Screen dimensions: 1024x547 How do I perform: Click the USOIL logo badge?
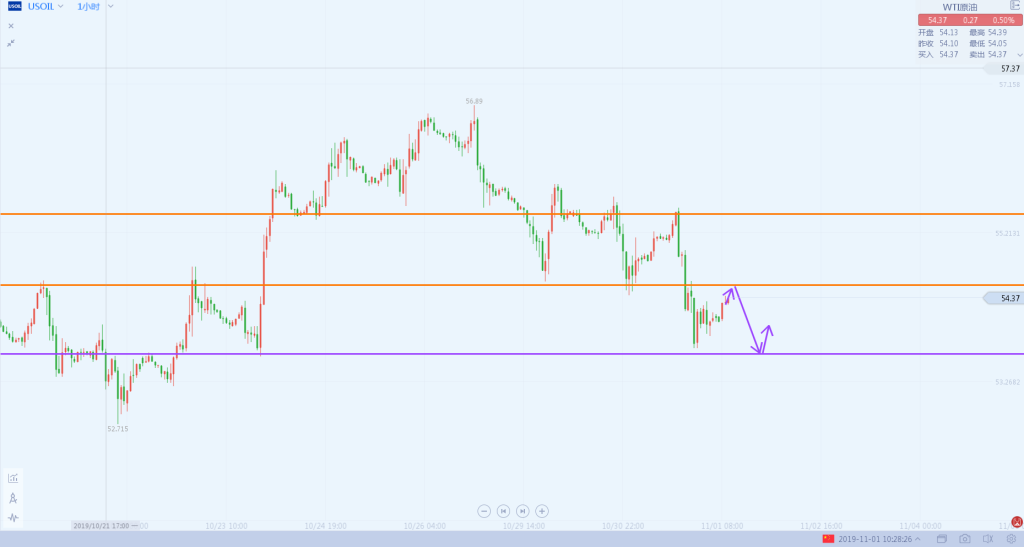pos(15,6)
